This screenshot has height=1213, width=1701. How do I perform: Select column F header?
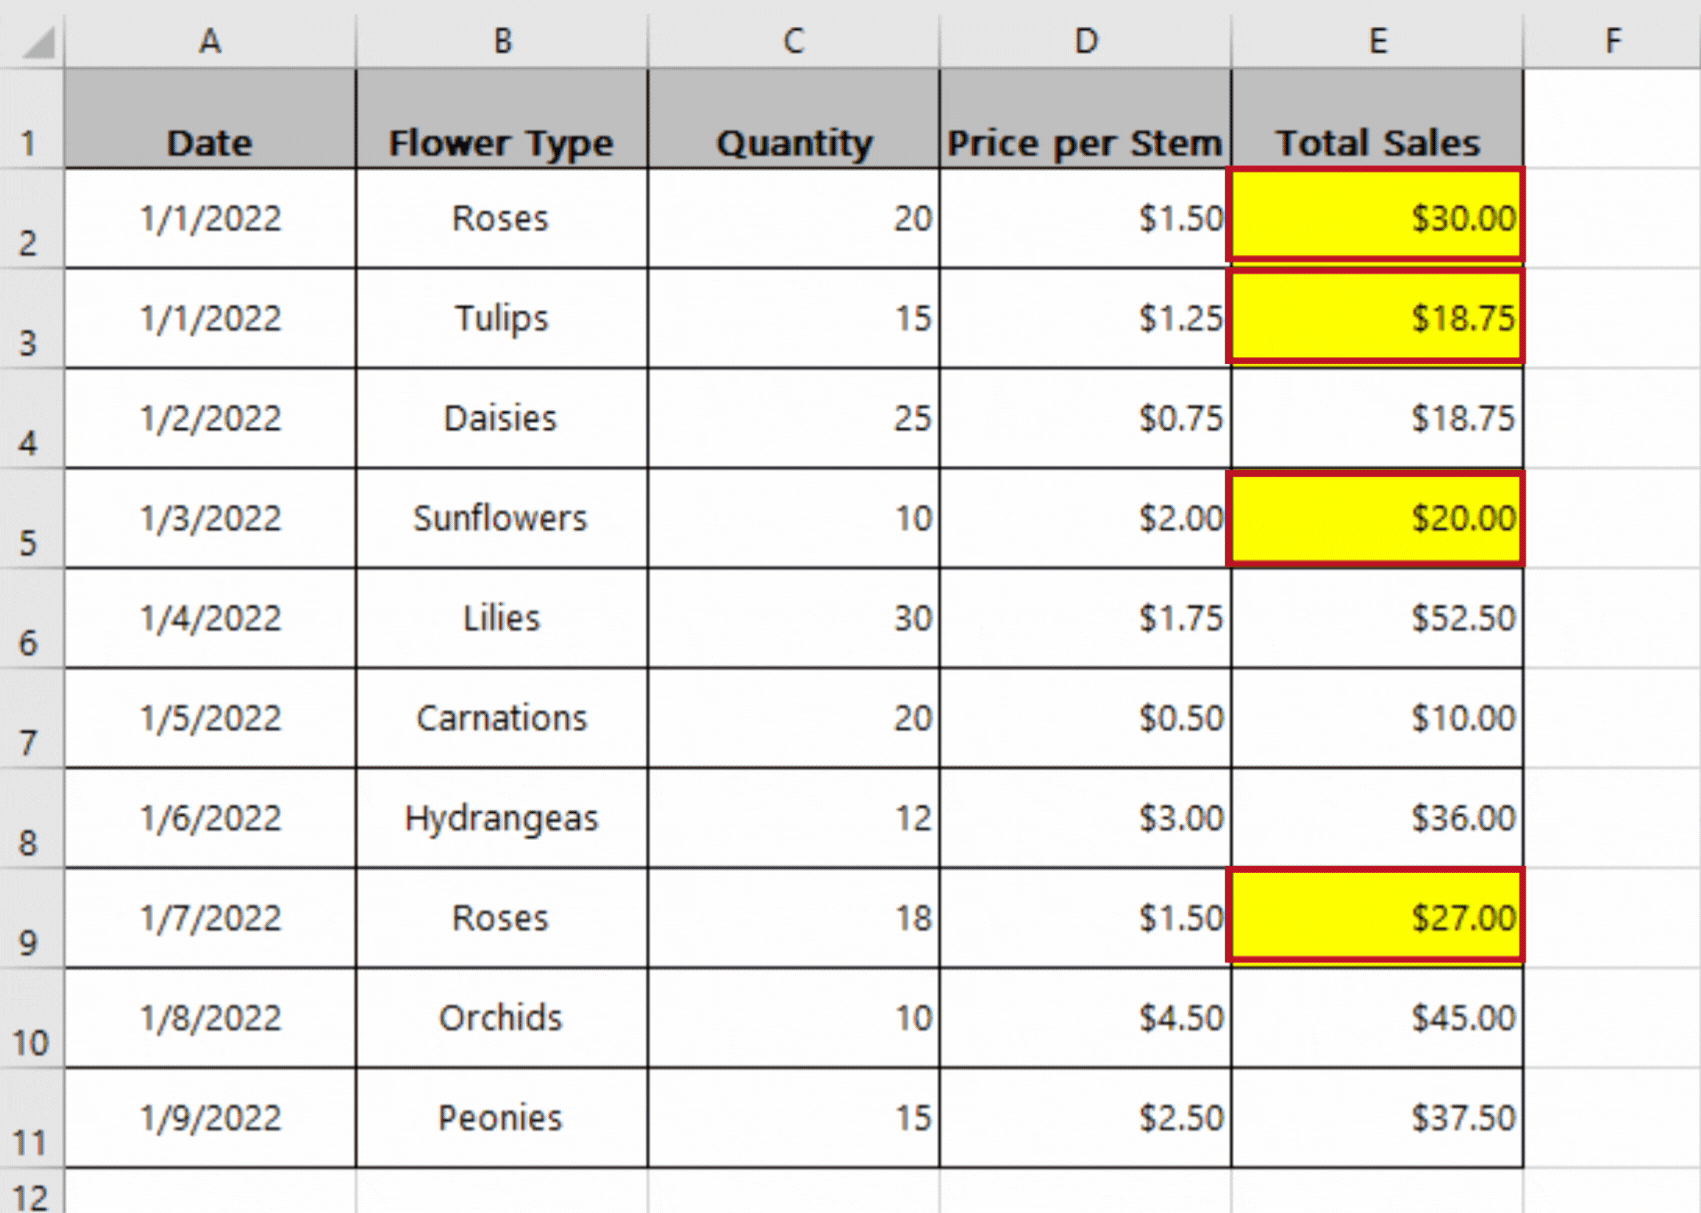coord(1612,40)
